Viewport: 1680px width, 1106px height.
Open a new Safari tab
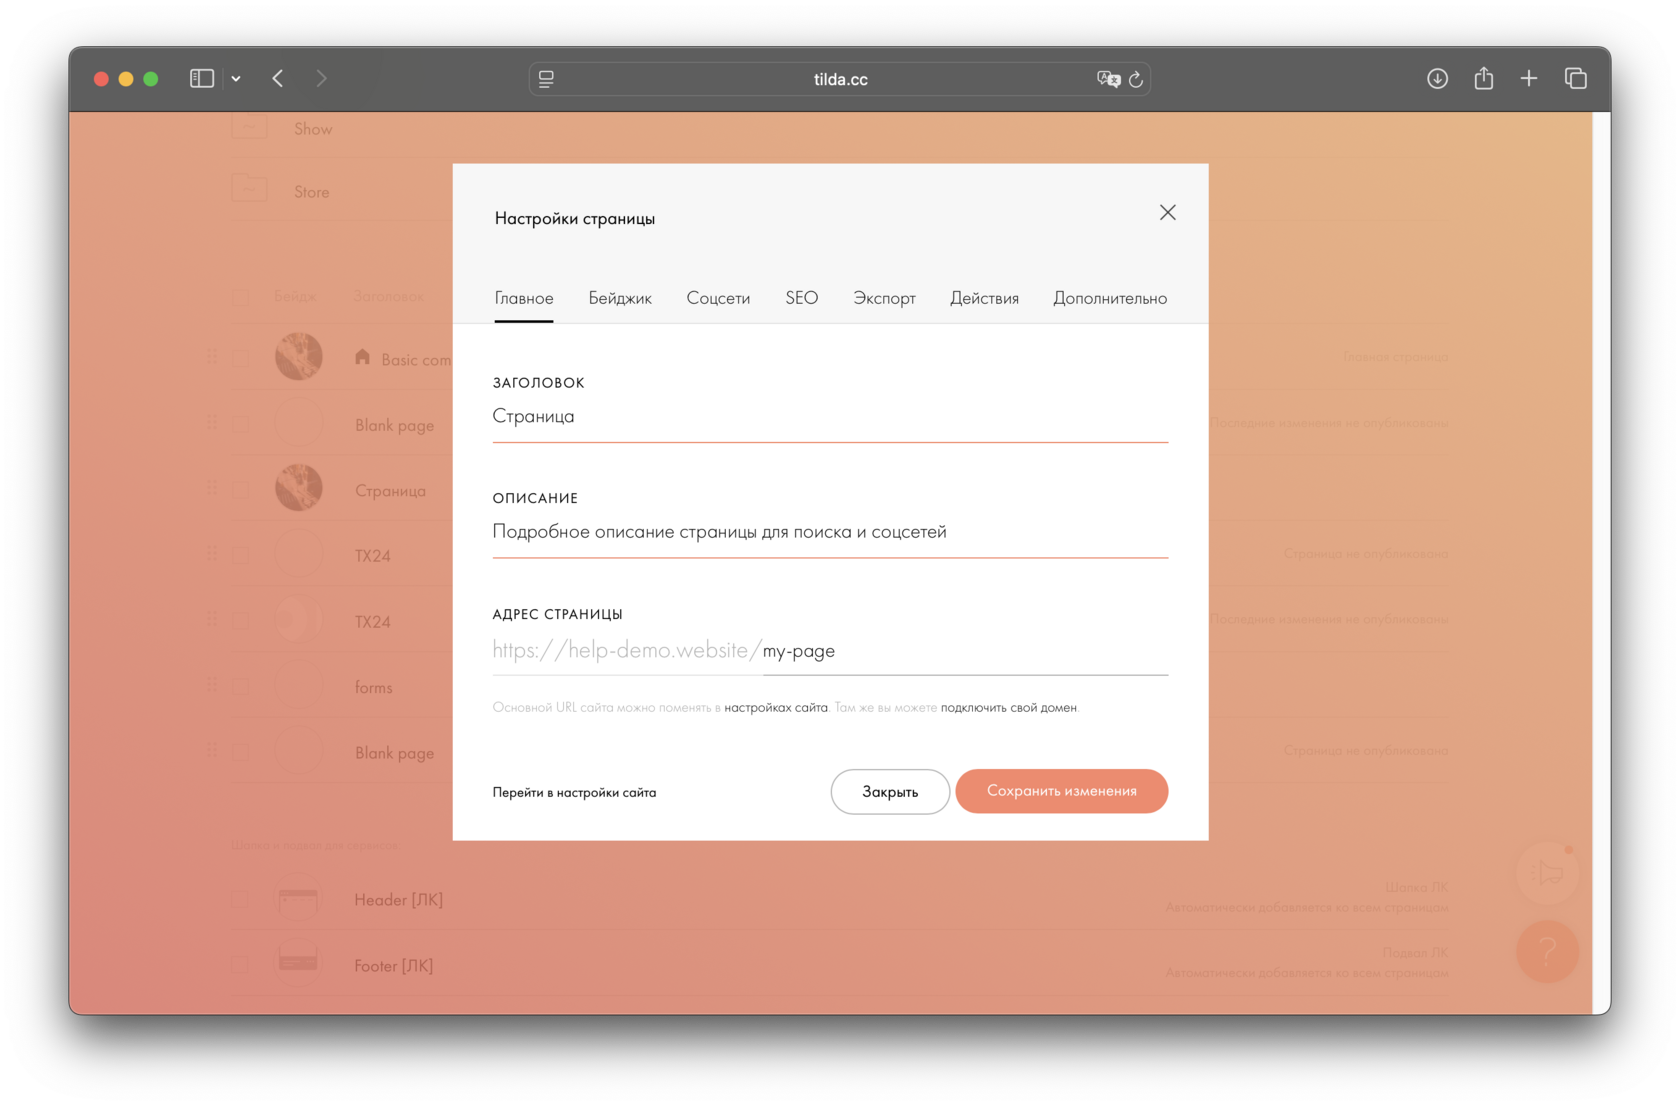(1529, 78)
